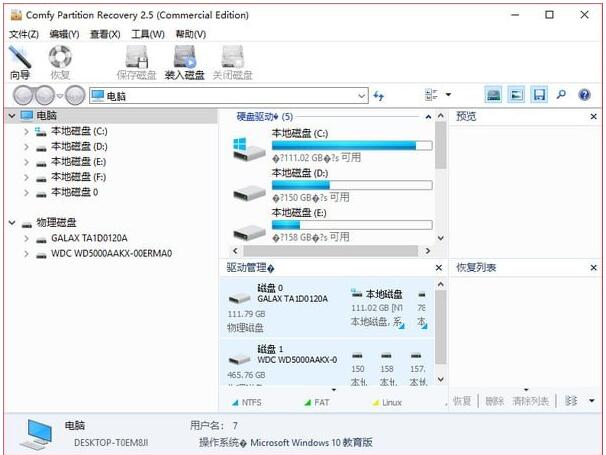Expand the 本地磁盘 (D:) tree node

coord(26,147)
